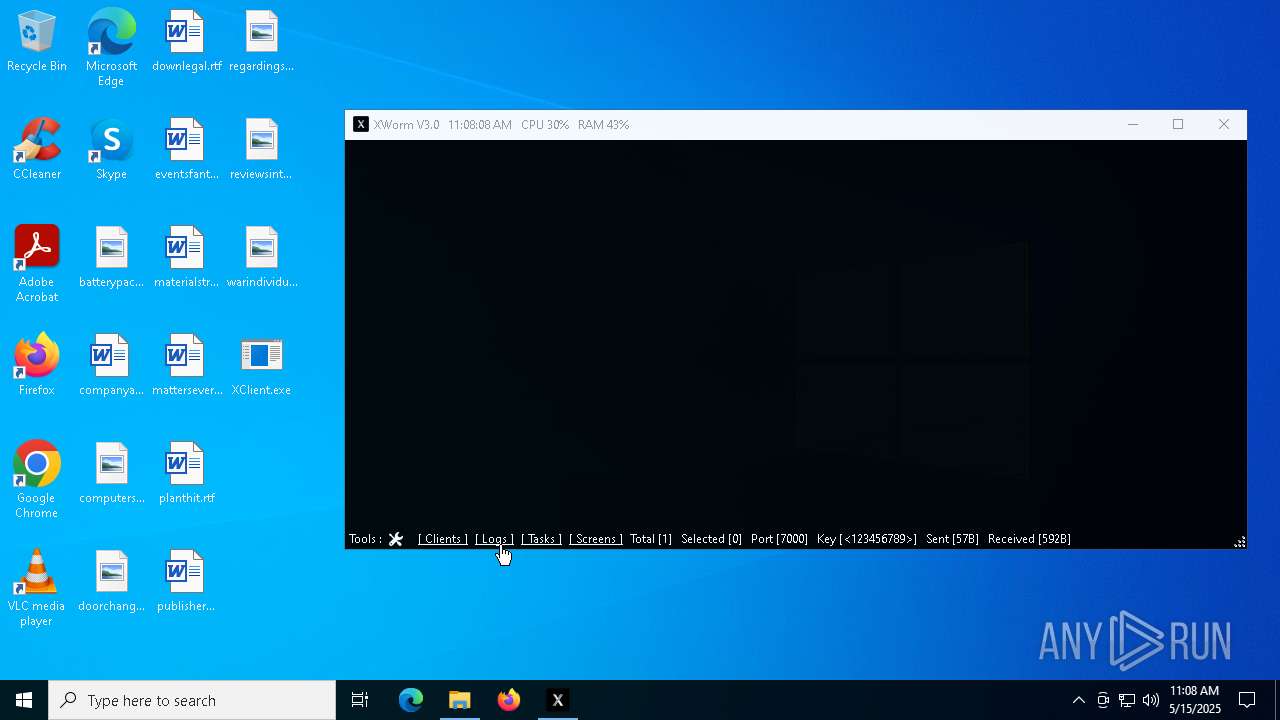Select the Skype desktop shortcut
Screen dimensions: 1280x720
pos(111,150)
